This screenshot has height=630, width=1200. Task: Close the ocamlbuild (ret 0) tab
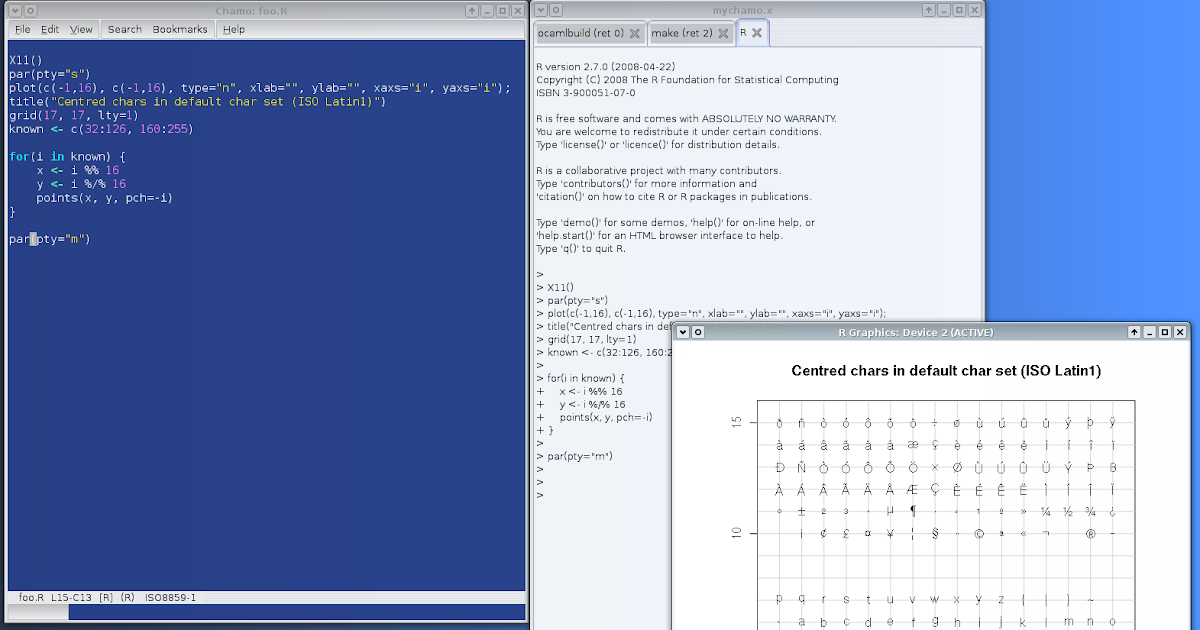coord(635,33)
